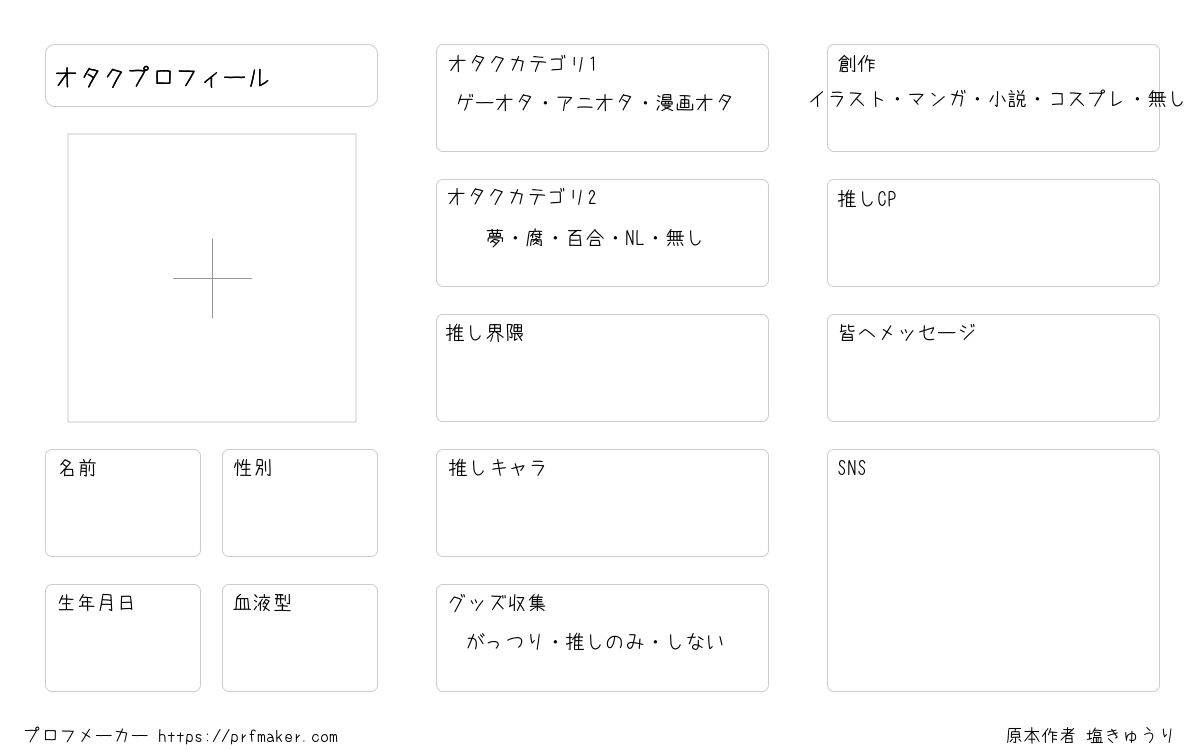
Task: Select the 性別 gender field
Action: tap(300, 503)
